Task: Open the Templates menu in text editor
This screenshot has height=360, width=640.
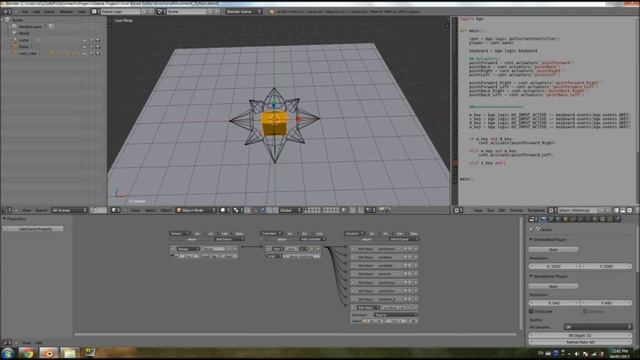Action: coord(536,210)
